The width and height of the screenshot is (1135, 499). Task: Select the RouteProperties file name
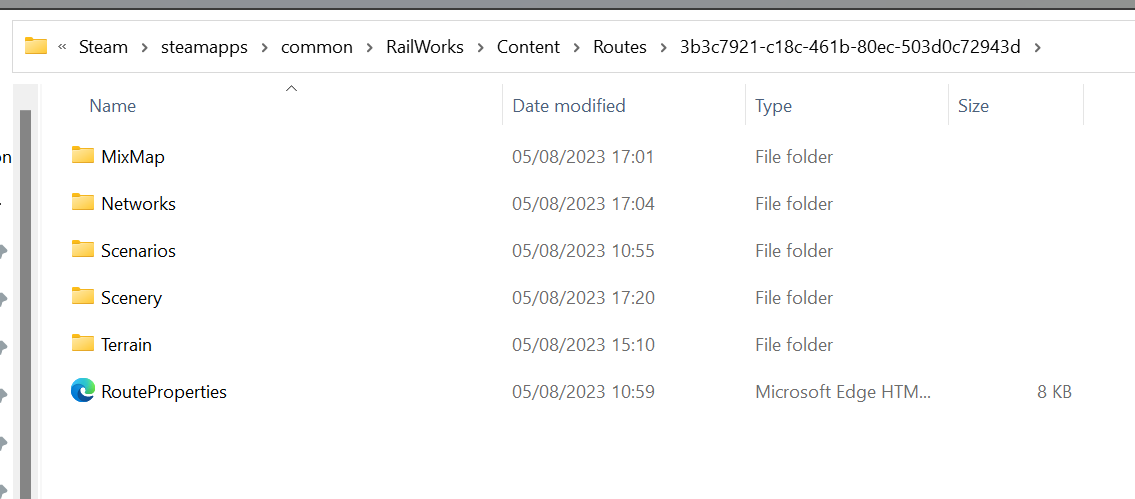click(164, 392)
